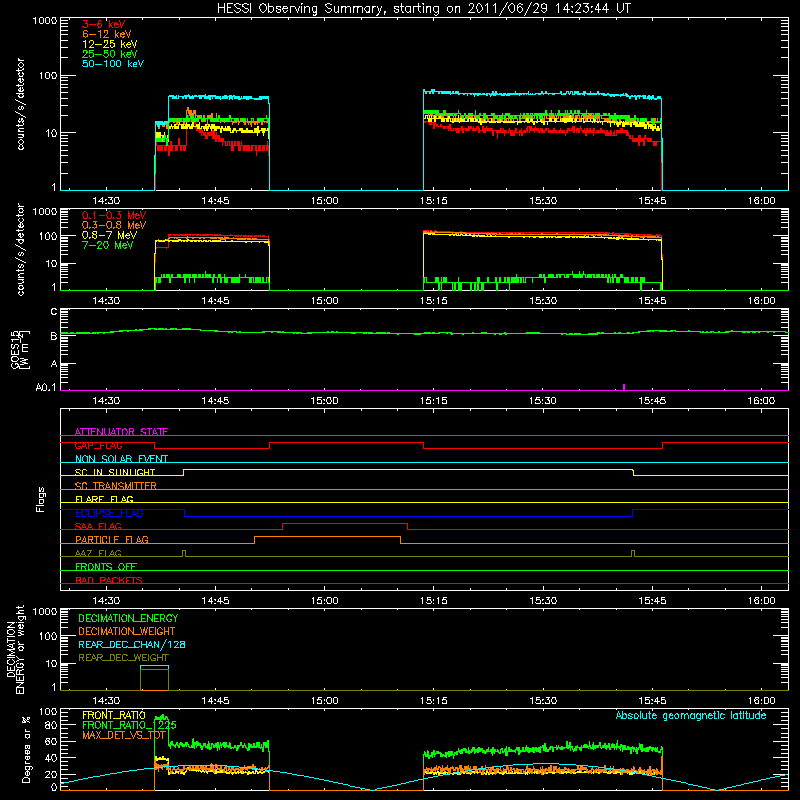Click the yellow FRONT_RATIO legend label
This screenshot has width=800, height=800.
114,715
